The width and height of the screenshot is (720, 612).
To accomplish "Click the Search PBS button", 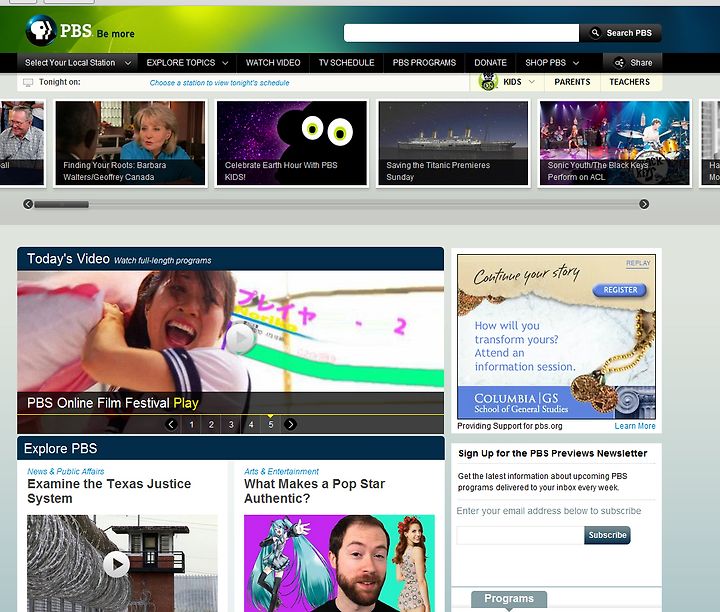I will [x=620, y=33].
